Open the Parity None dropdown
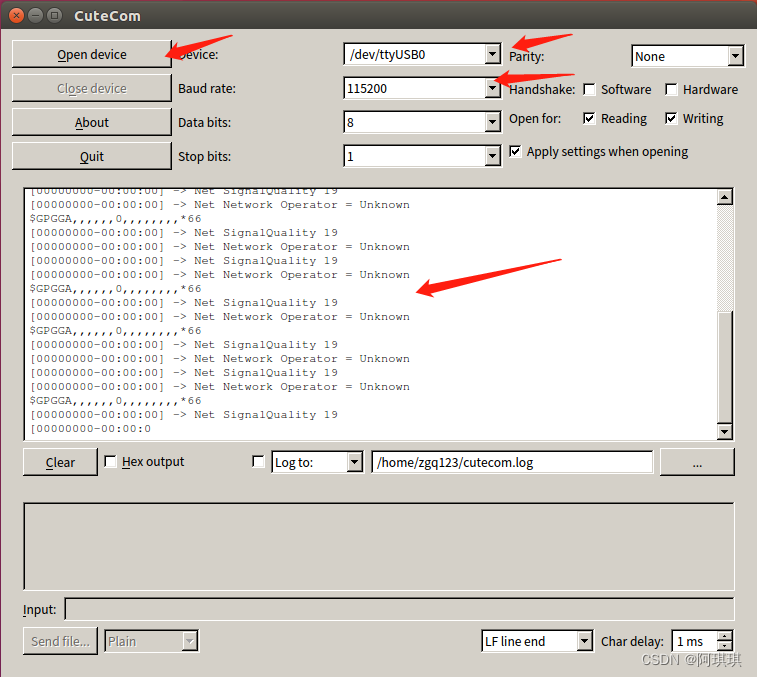 click(735, 56)
